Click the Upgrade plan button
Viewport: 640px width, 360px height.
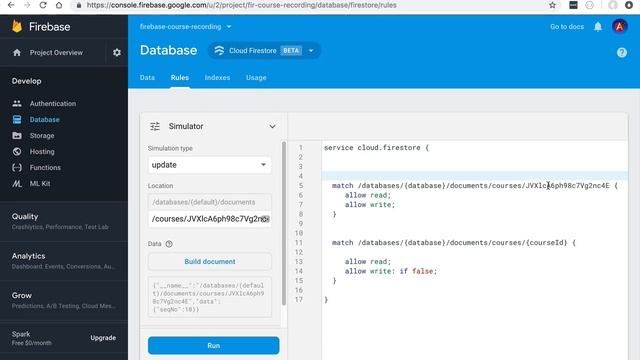coord(103,338)
